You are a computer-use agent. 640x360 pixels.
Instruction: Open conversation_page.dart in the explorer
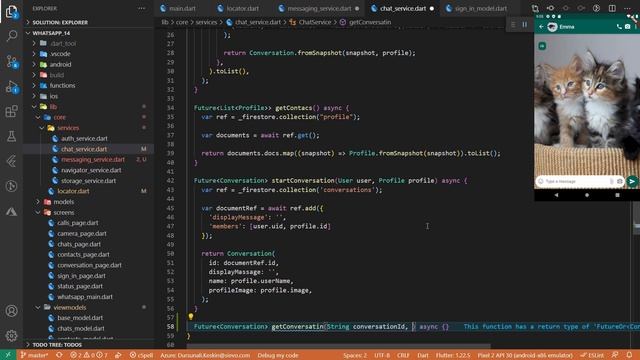89,265
